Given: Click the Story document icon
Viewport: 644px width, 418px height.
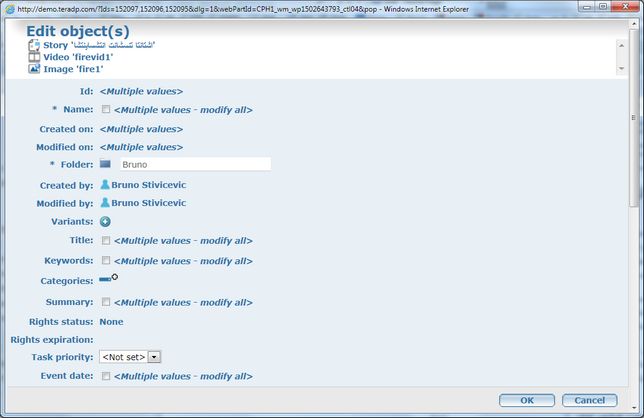Looking at the screenshot, I should [34, 45].
